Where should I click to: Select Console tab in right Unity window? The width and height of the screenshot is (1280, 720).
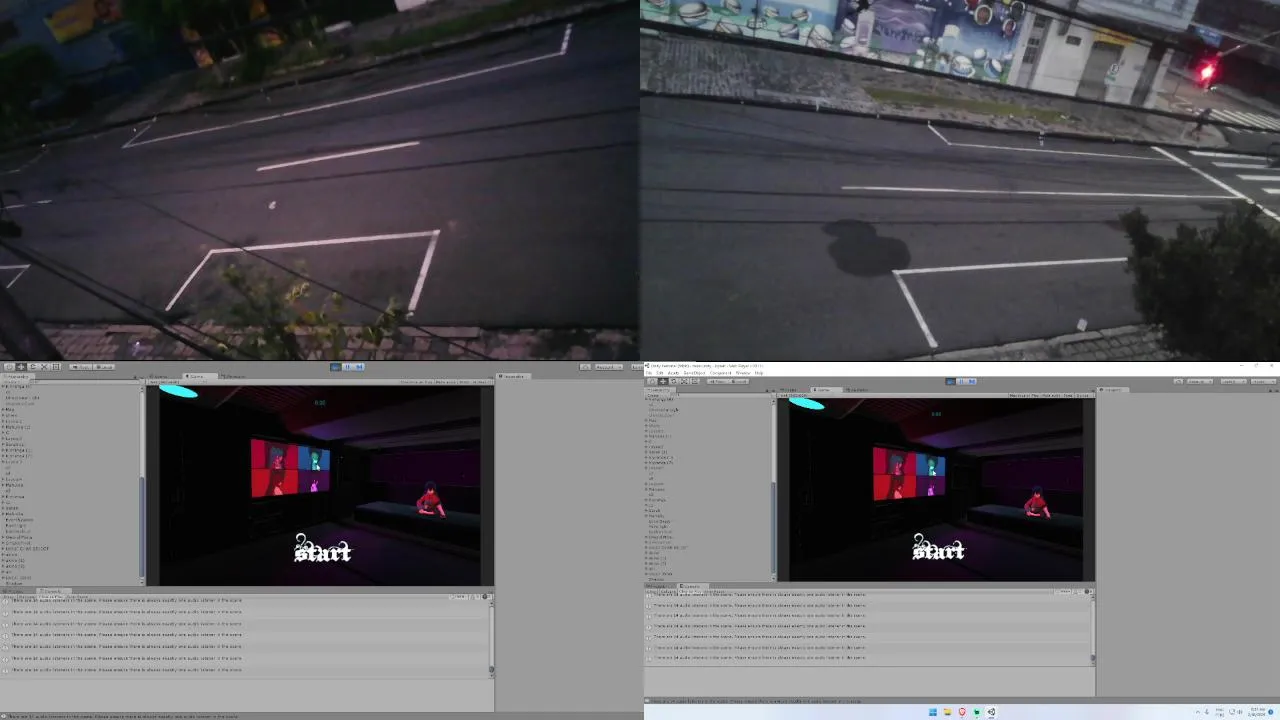click(x=691, y=586)
